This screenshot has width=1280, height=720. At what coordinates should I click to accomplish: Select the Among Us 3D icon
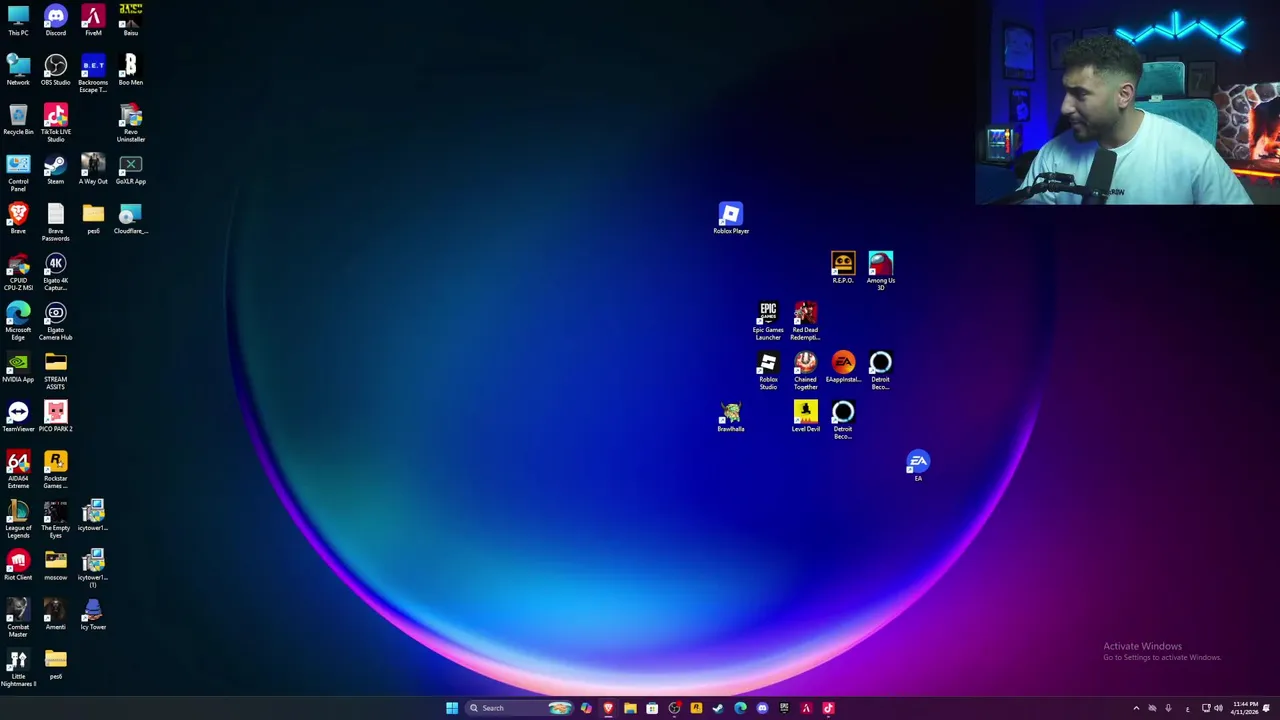click(881, 271)
